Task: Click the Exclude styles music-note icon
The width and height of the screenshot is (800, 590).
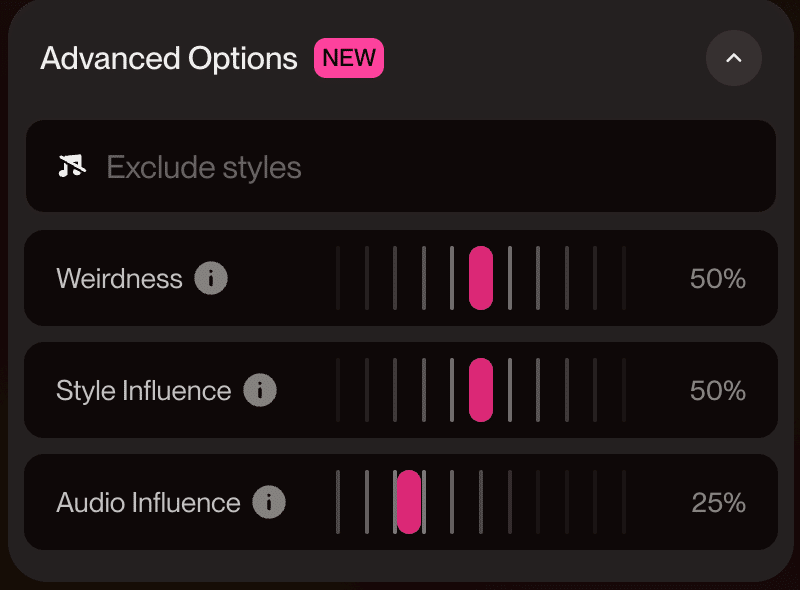Action: pyautogui.click(x=71, y=166)
